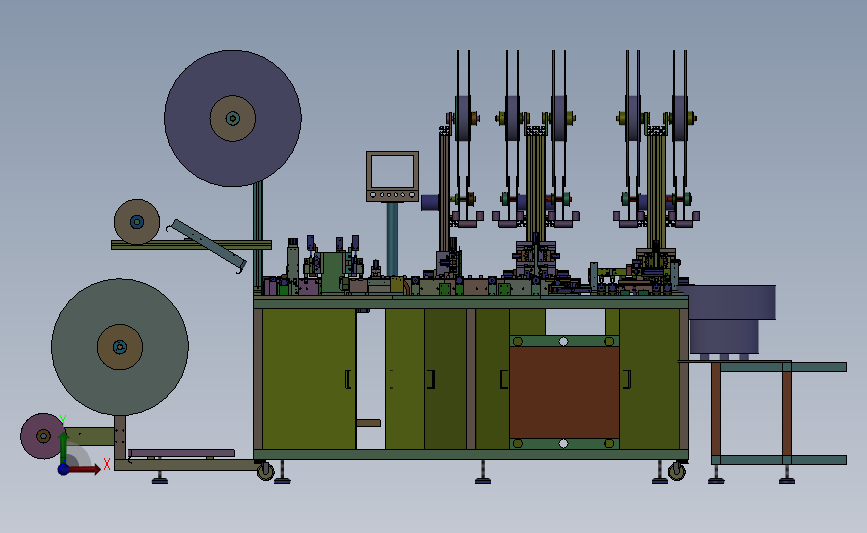Select the purple tray on the base bracket

pyautogui.click(x=181, y=453)
